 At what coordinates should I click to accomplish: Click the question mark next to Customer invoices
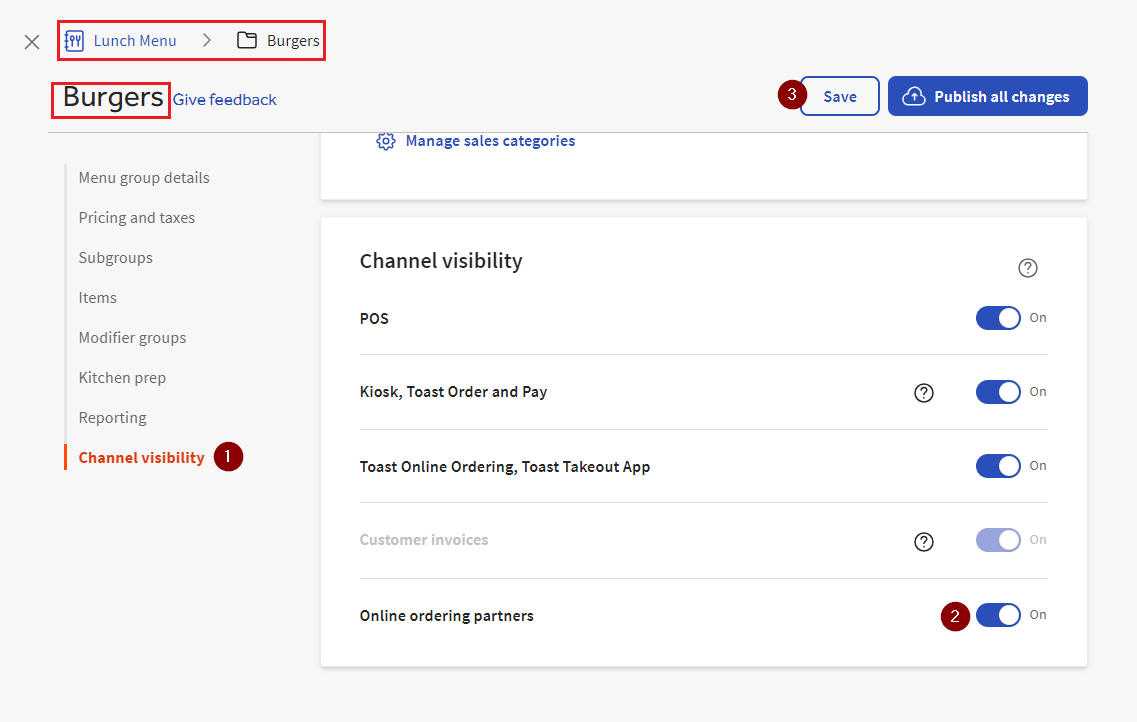(x=923, y=540)
